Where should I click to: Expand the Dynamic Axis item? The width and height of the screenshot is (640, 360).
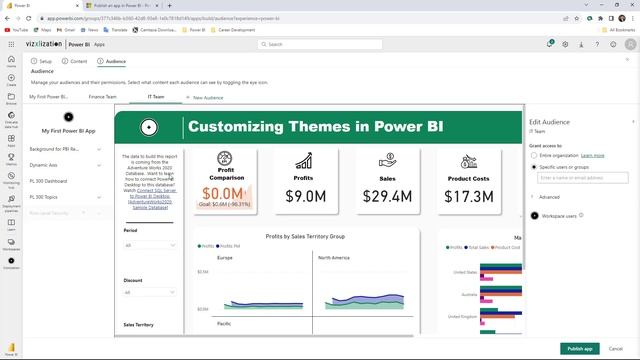pyautogui.click(x=99, y=165)
